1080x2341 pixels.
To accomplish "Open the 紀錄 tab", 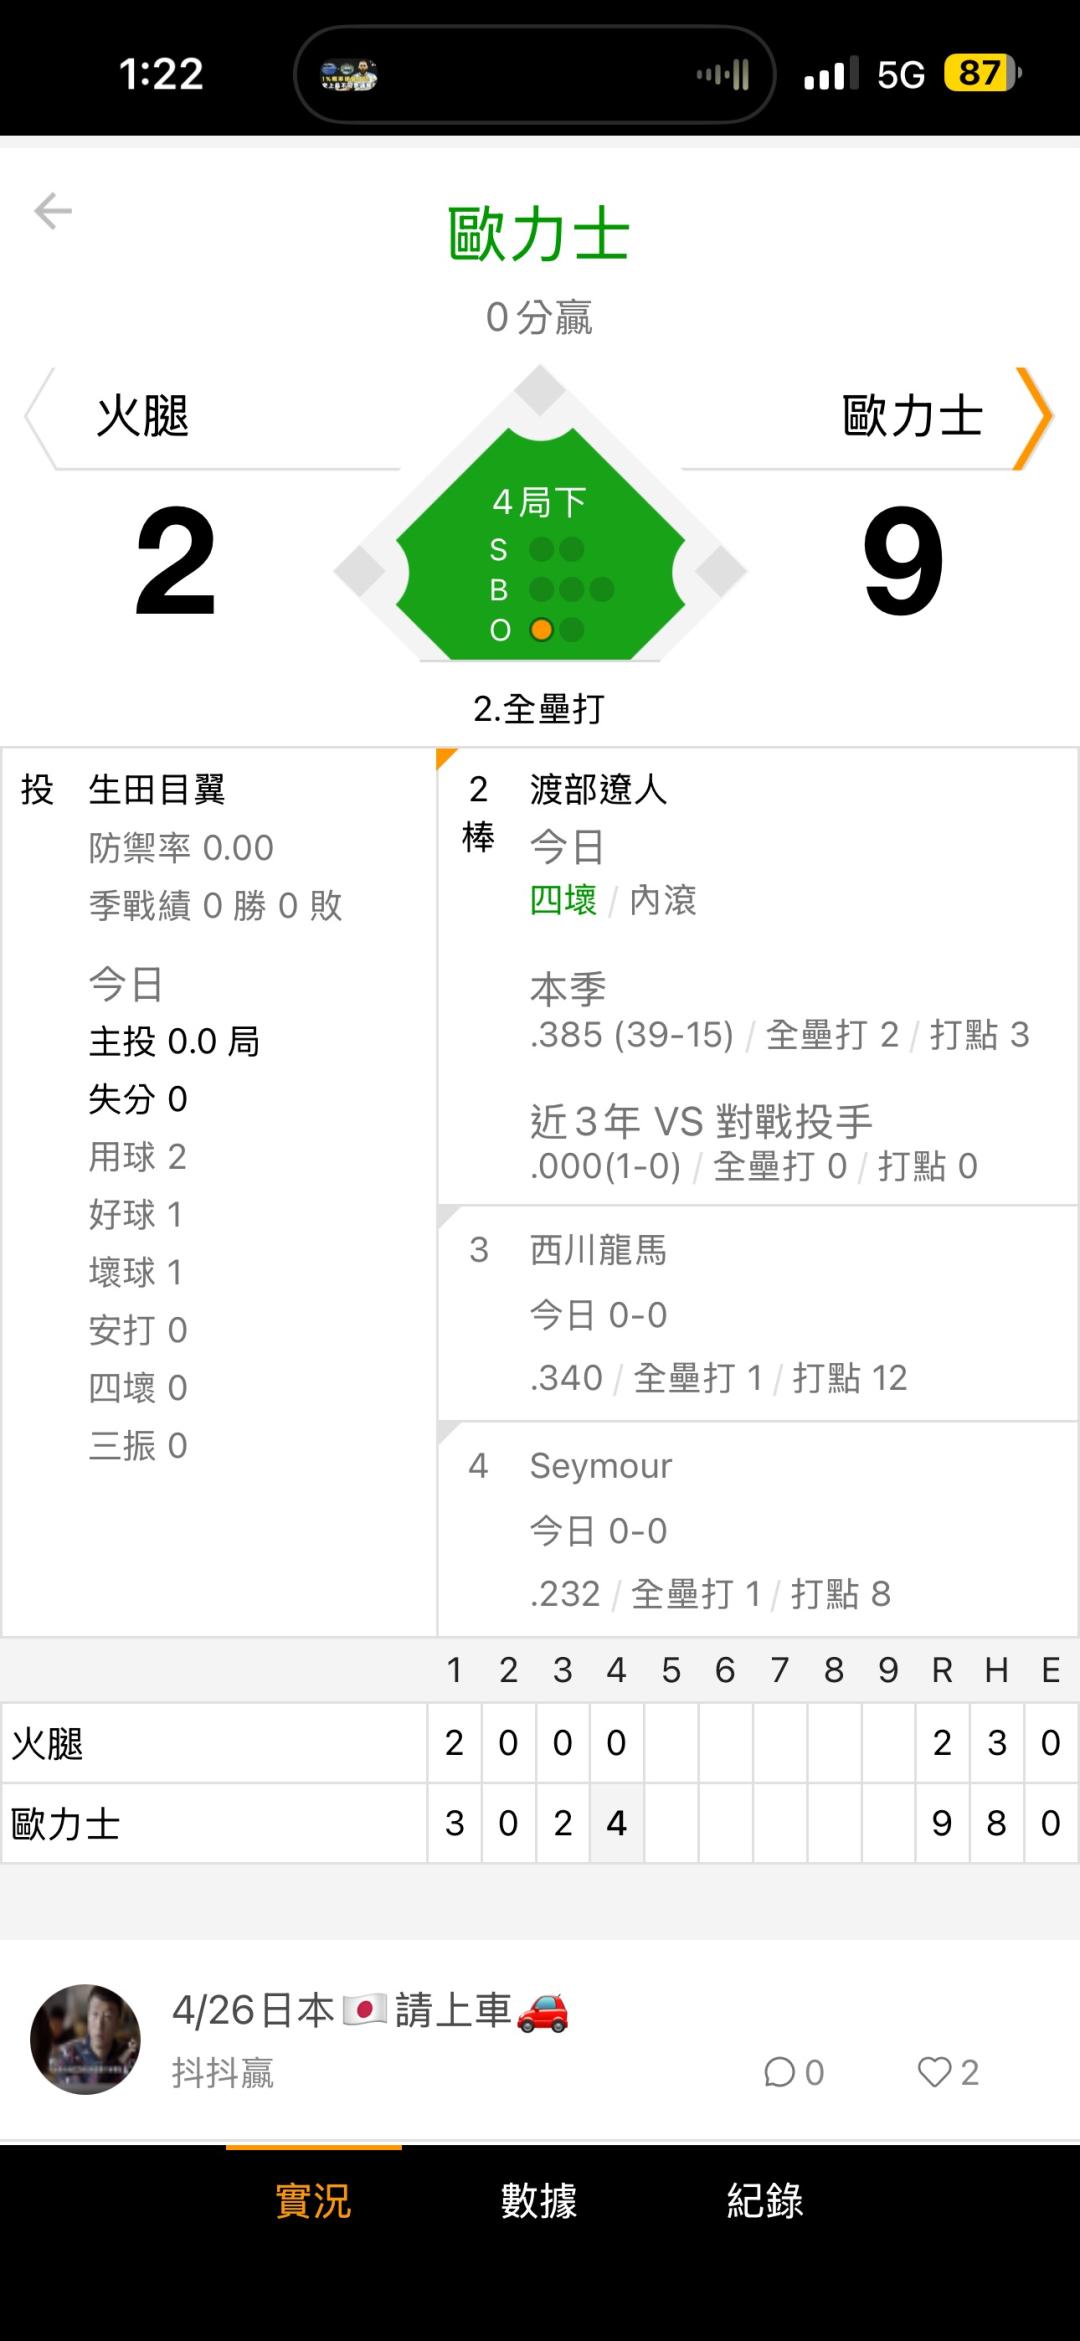I will [765, 2201].
